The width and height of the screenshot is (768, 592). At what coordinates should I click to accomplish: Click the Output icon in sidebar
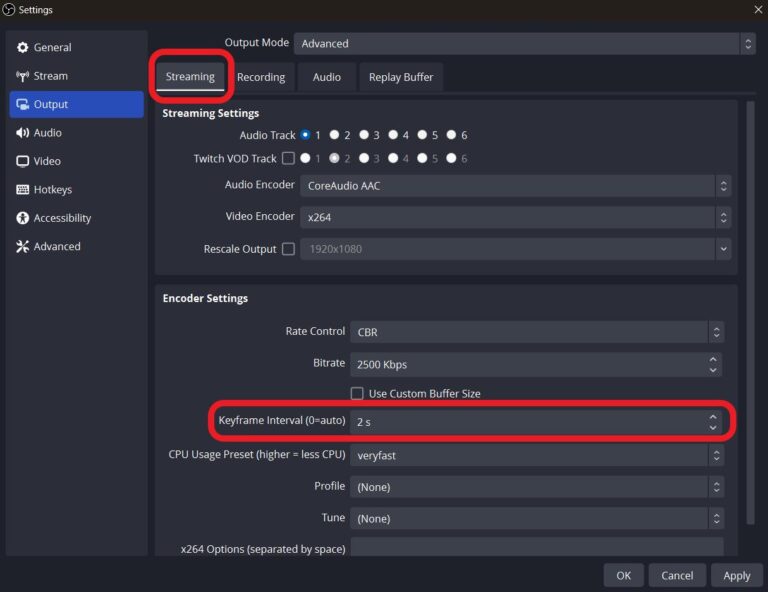click(23, 105)
